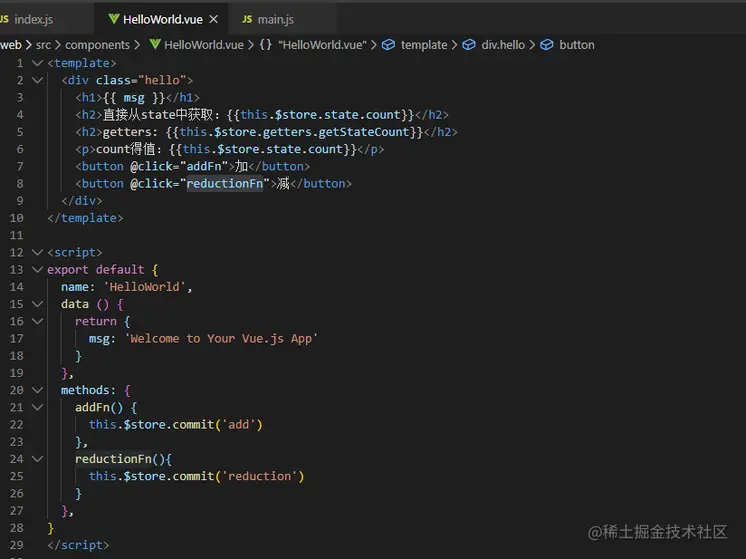The image size is (746, 559).
Task: Select the "HelloWorld.vue" braces breadcrumb
Action: pos(322,45)
